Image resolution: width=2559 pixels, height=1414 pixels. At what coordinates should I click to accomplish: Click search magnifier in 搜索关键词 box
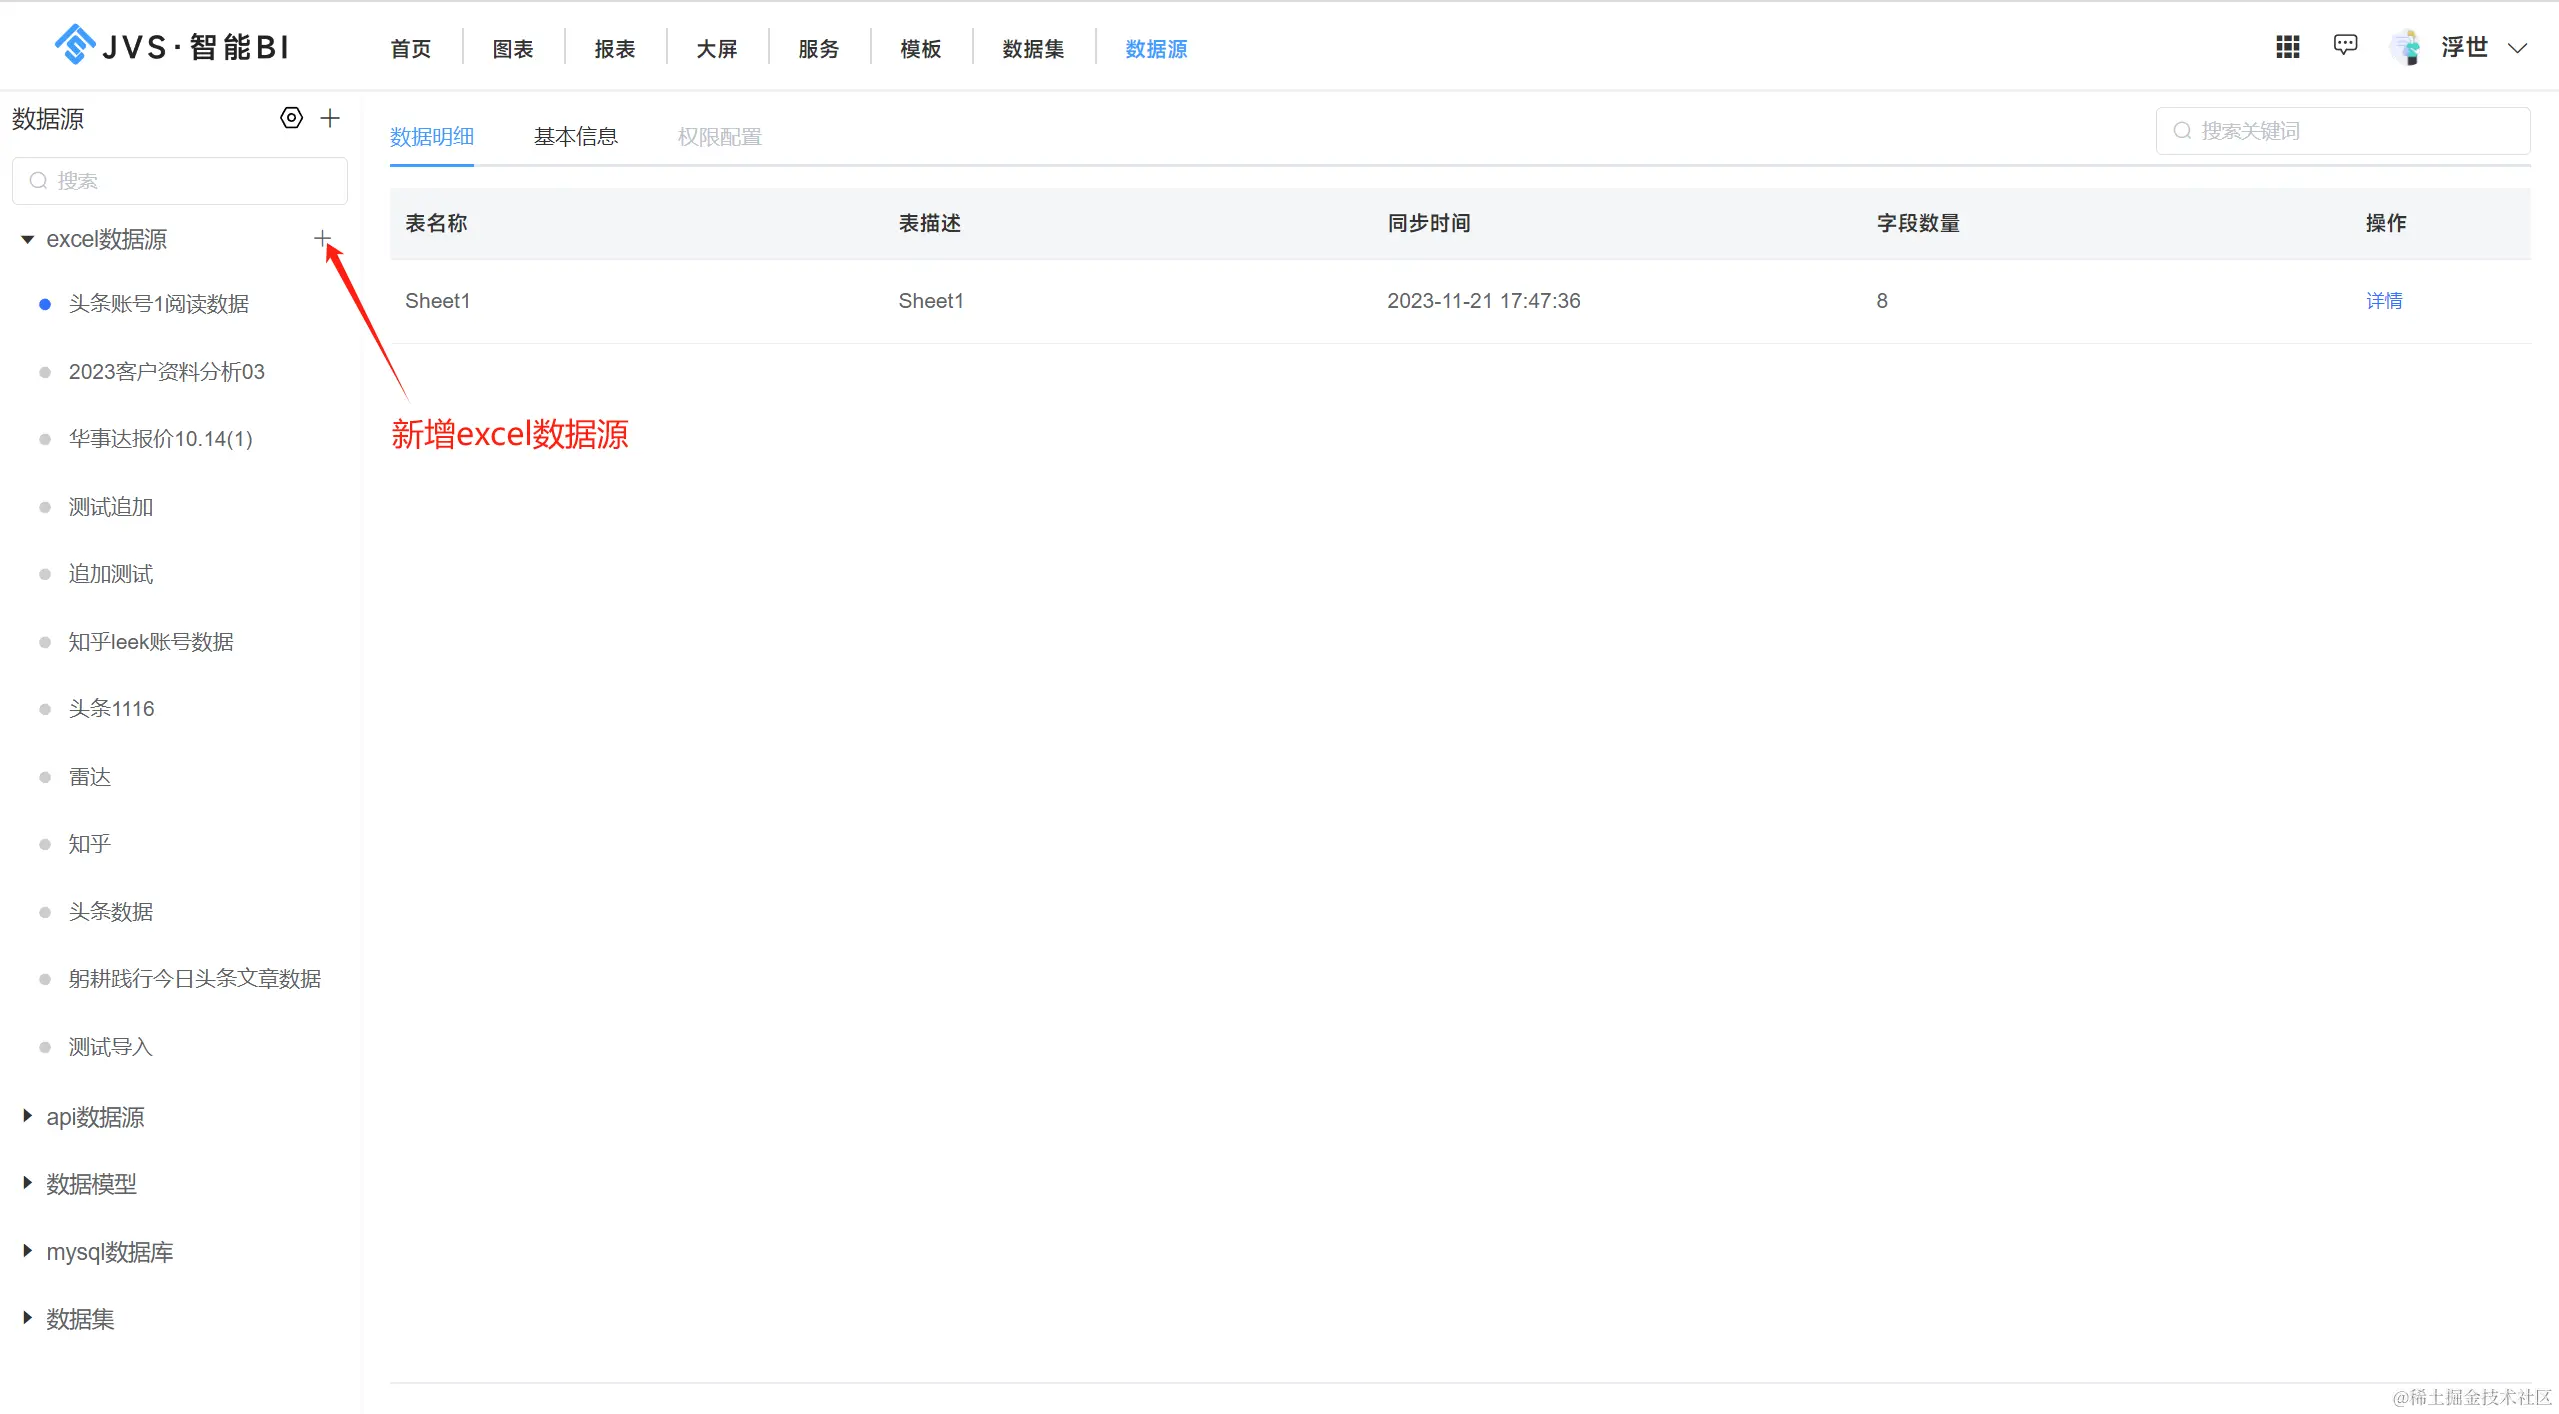[2182, 131]
